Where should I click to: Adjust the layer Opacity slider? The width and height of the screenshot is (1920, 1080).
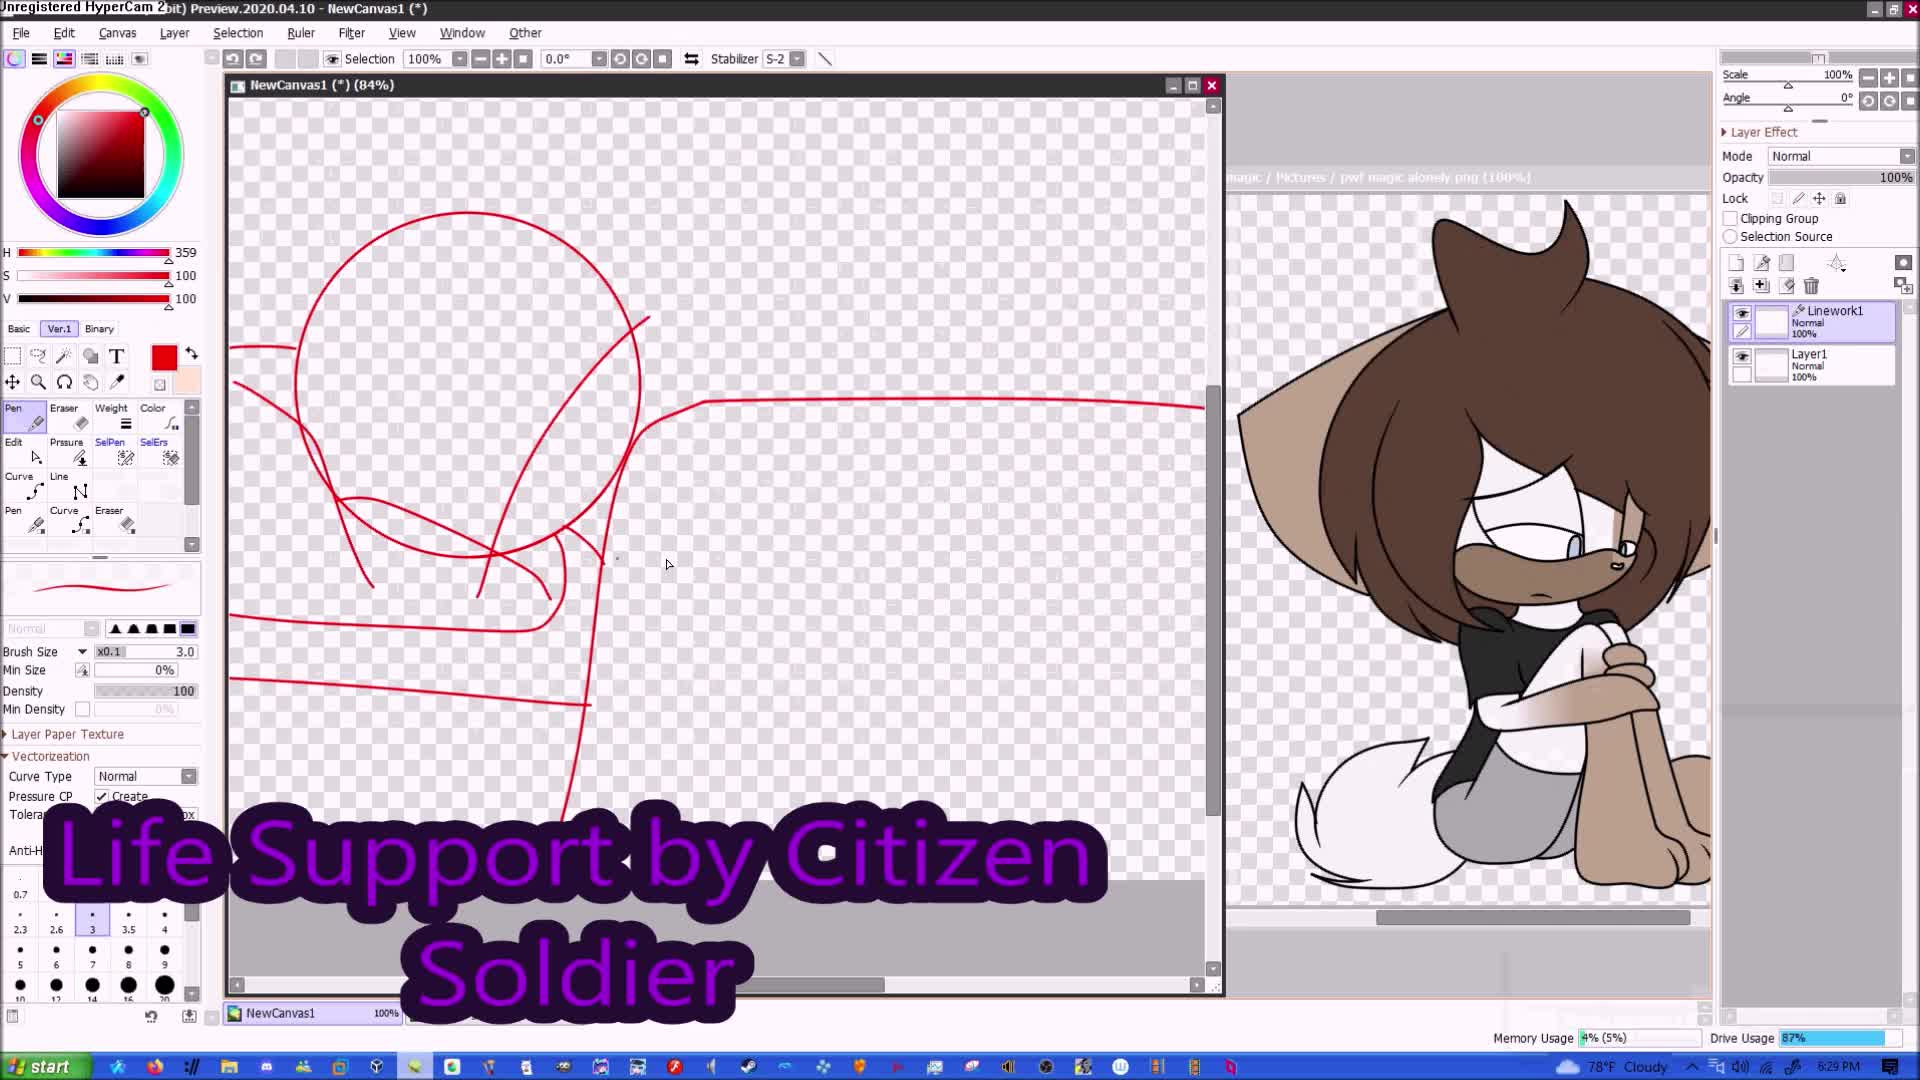[1841, 178]
